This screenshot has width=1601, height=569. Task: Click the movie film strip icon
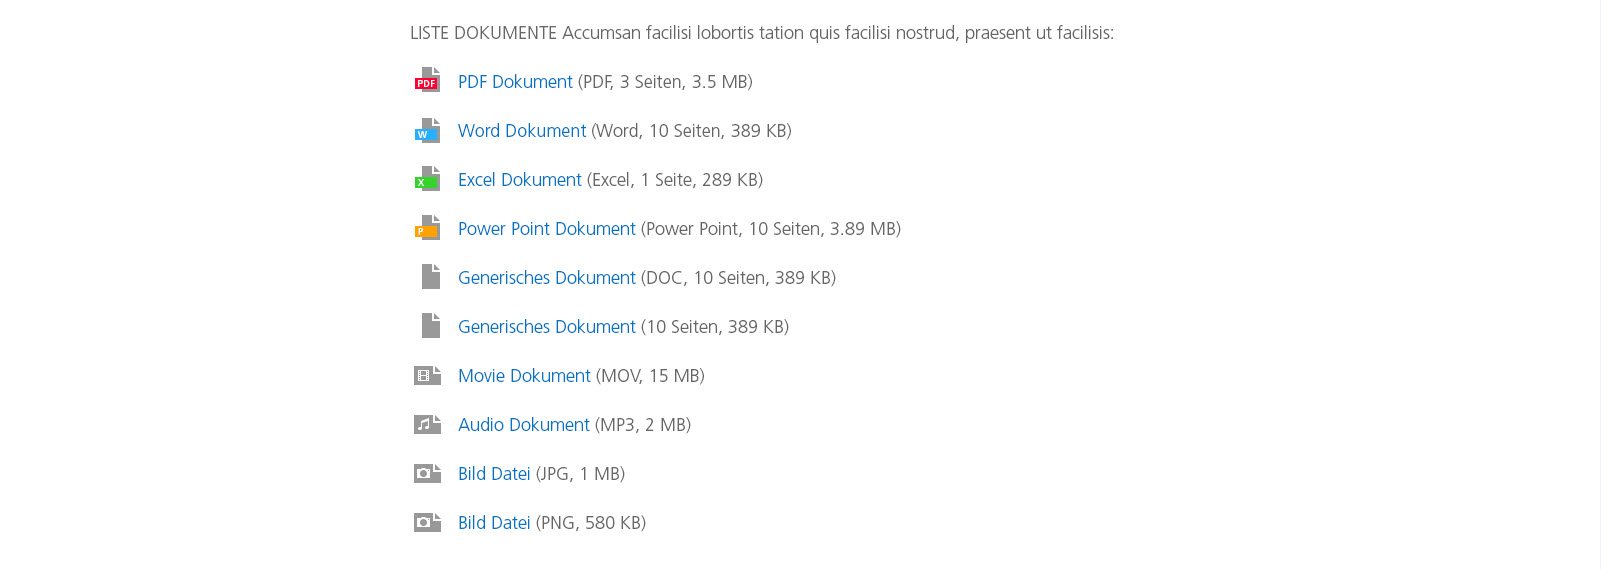tap(428, 375)
